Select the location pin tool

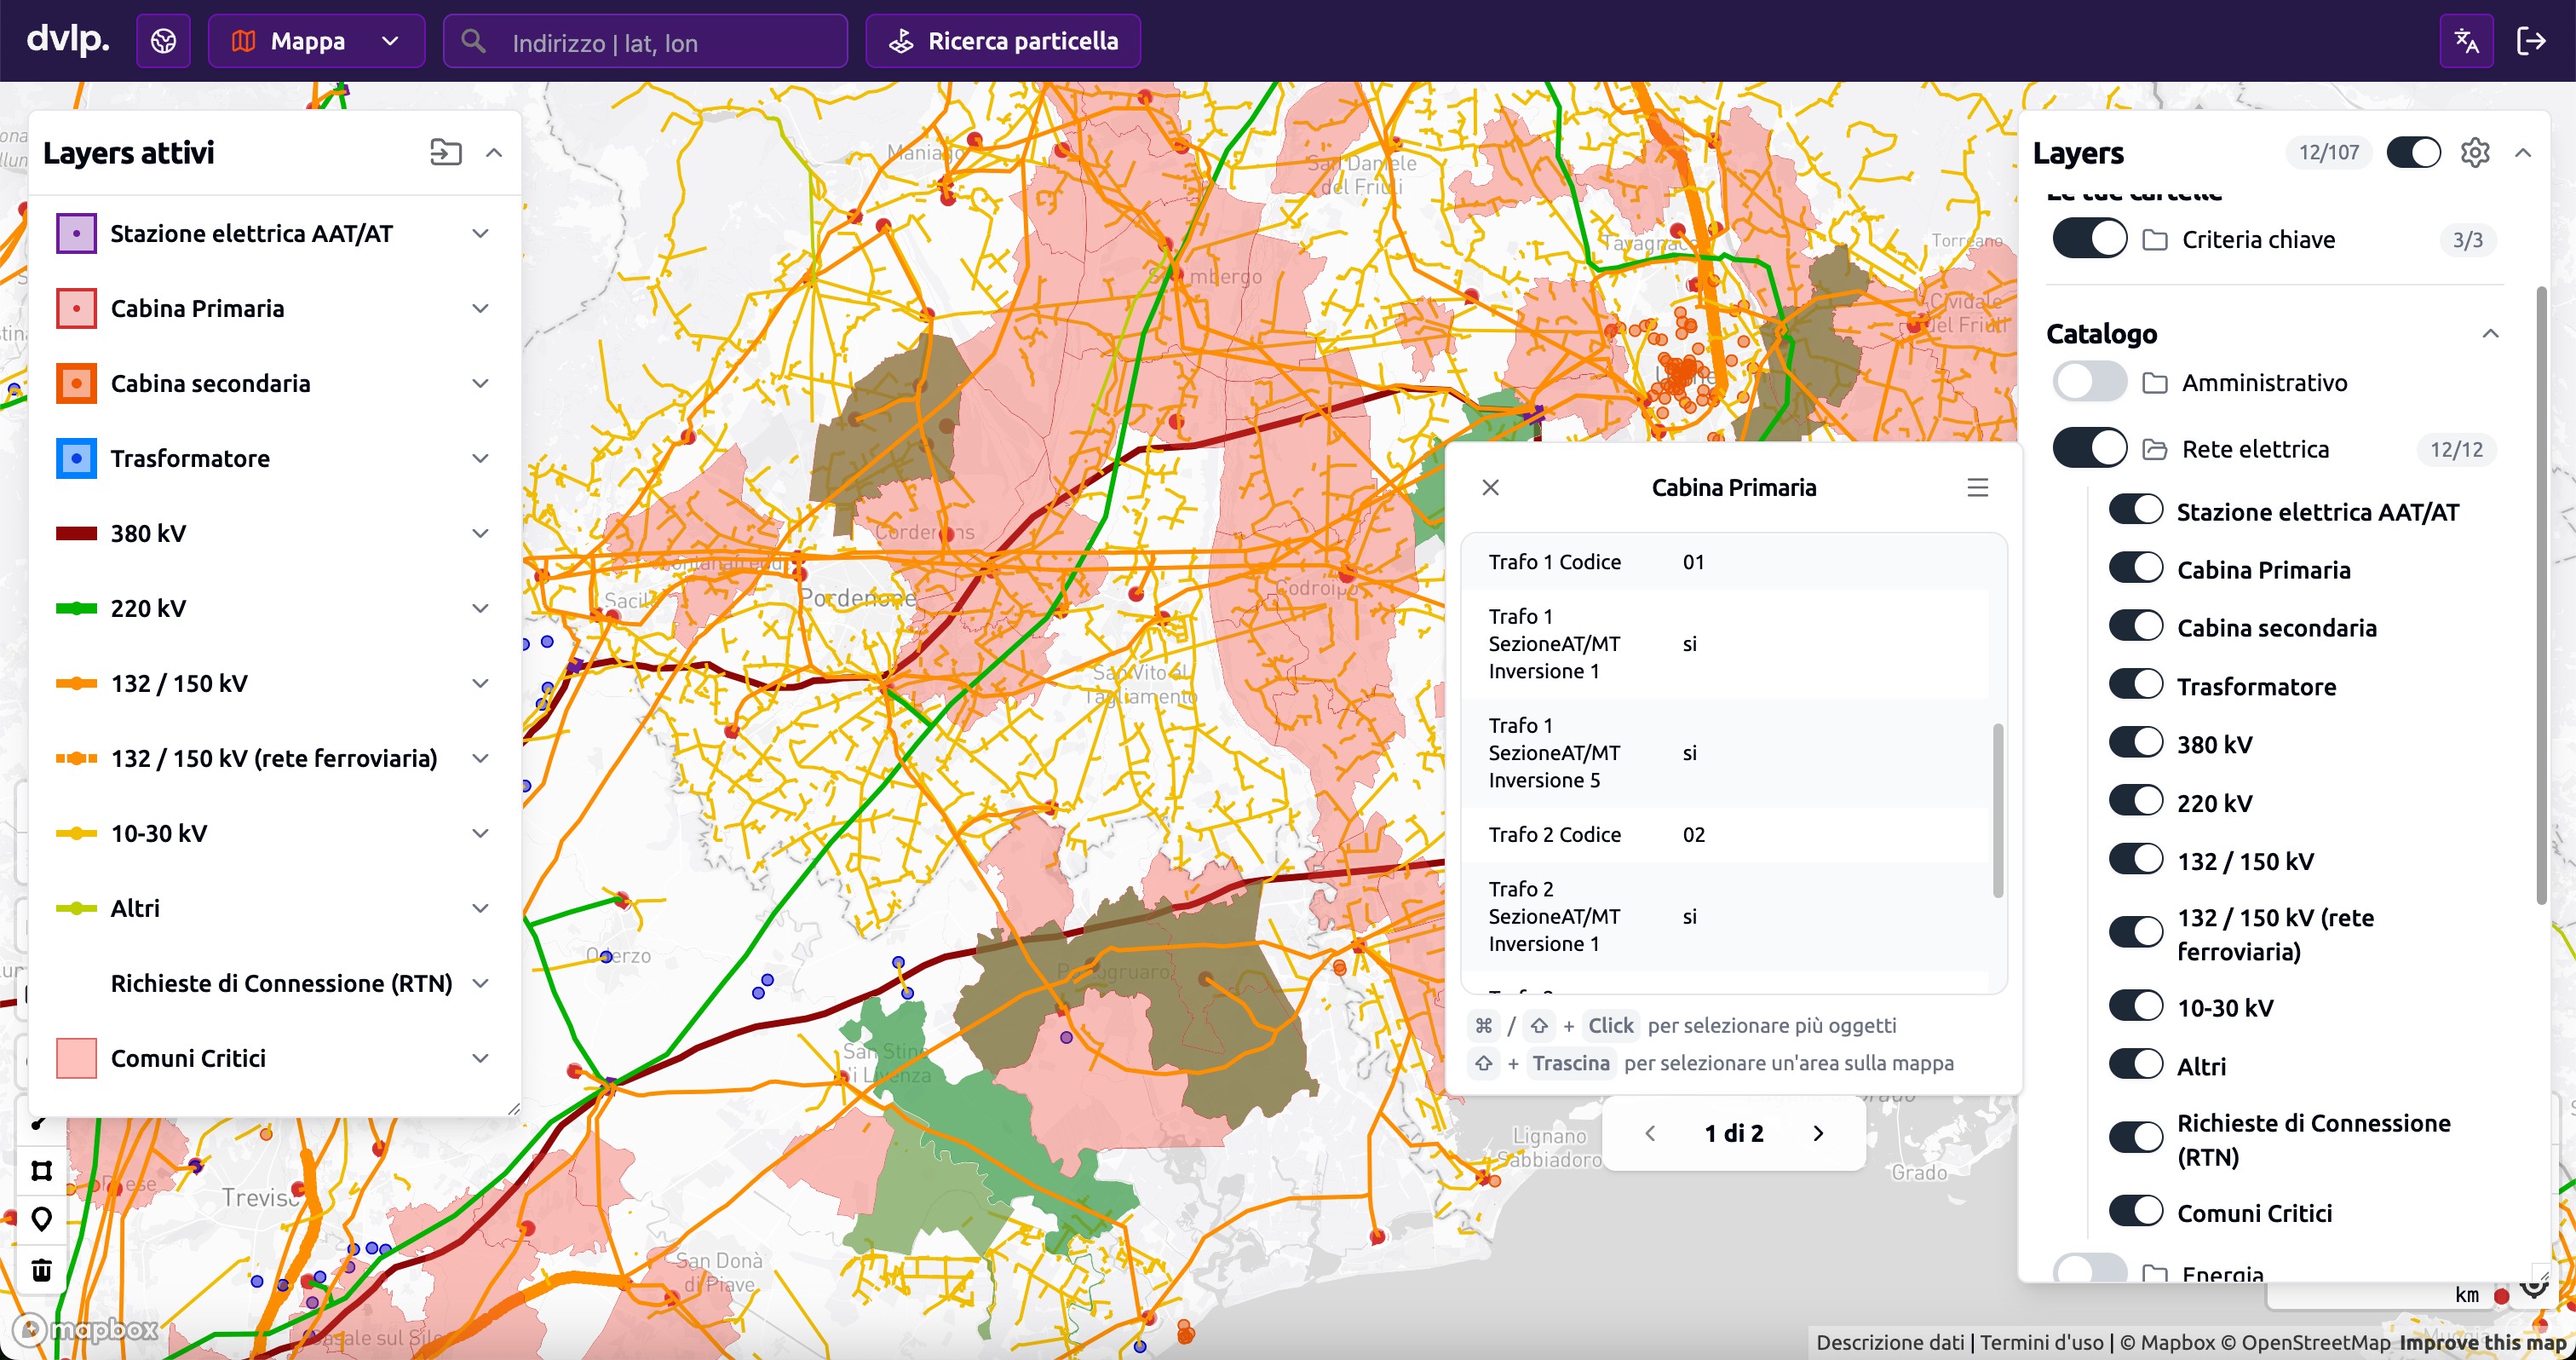(41, 1219)
